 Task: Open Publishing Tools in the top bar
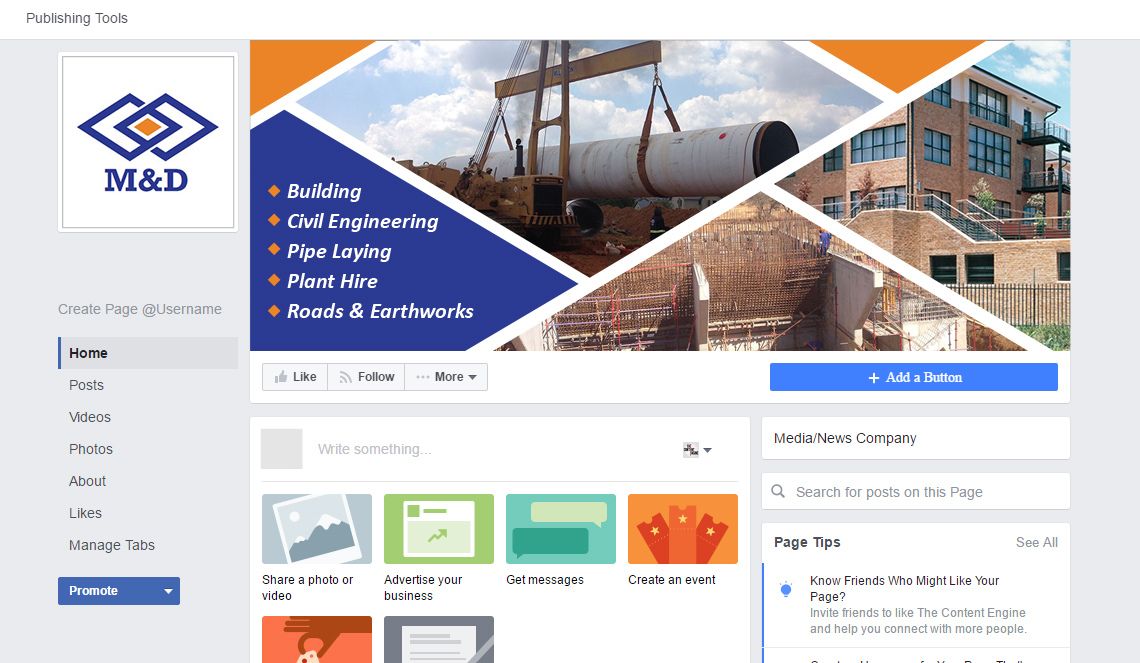point(77,18)
